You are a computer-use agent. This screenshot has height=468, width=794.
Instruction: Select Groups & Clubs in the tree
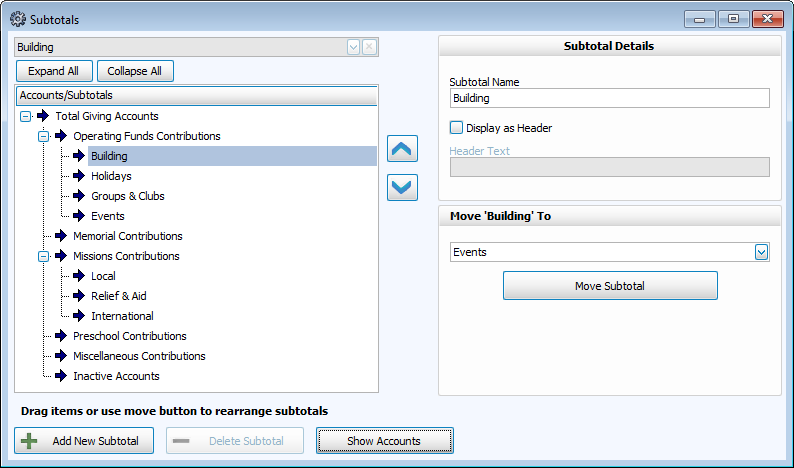[x=127, y=196]
